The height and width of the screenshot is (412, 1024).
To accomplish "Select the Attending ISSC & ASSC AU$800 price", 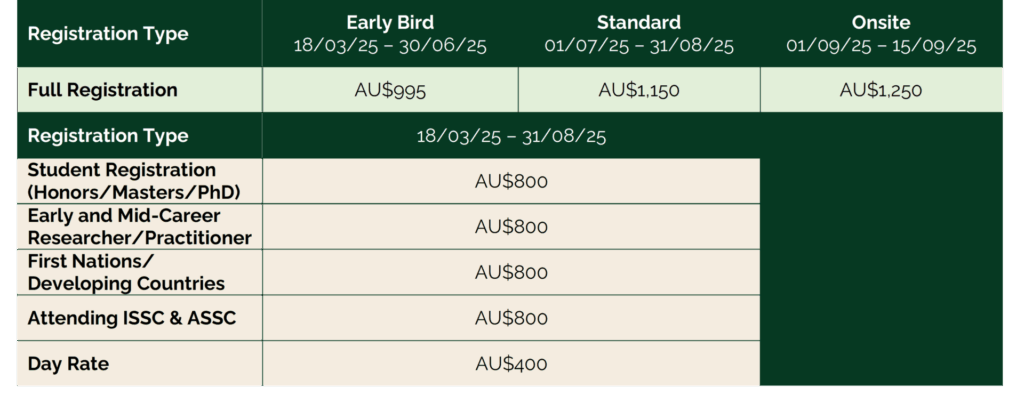I will point(511,318).
